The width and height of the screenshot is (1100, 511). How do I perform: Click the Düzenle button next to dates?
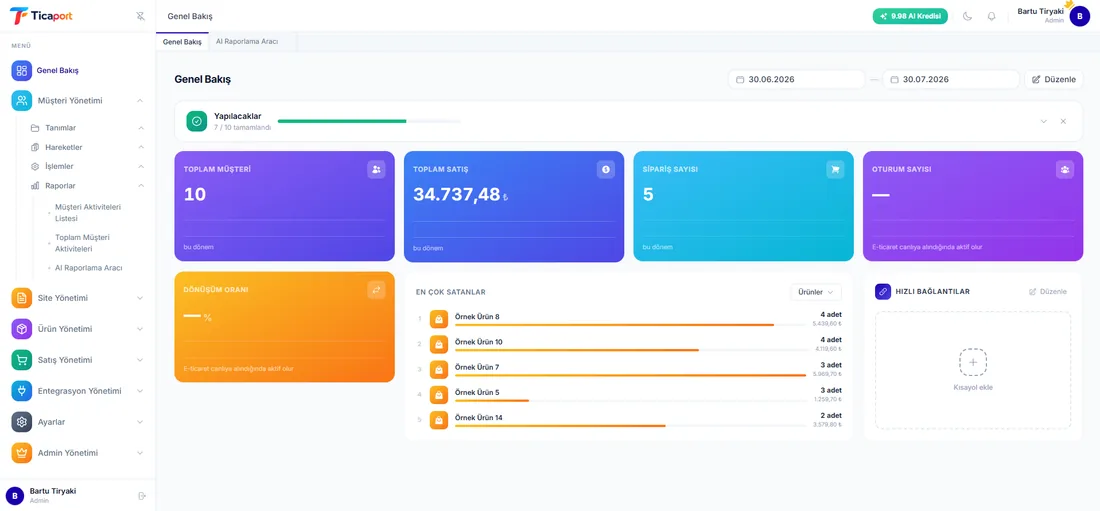tap(1053, 79)
